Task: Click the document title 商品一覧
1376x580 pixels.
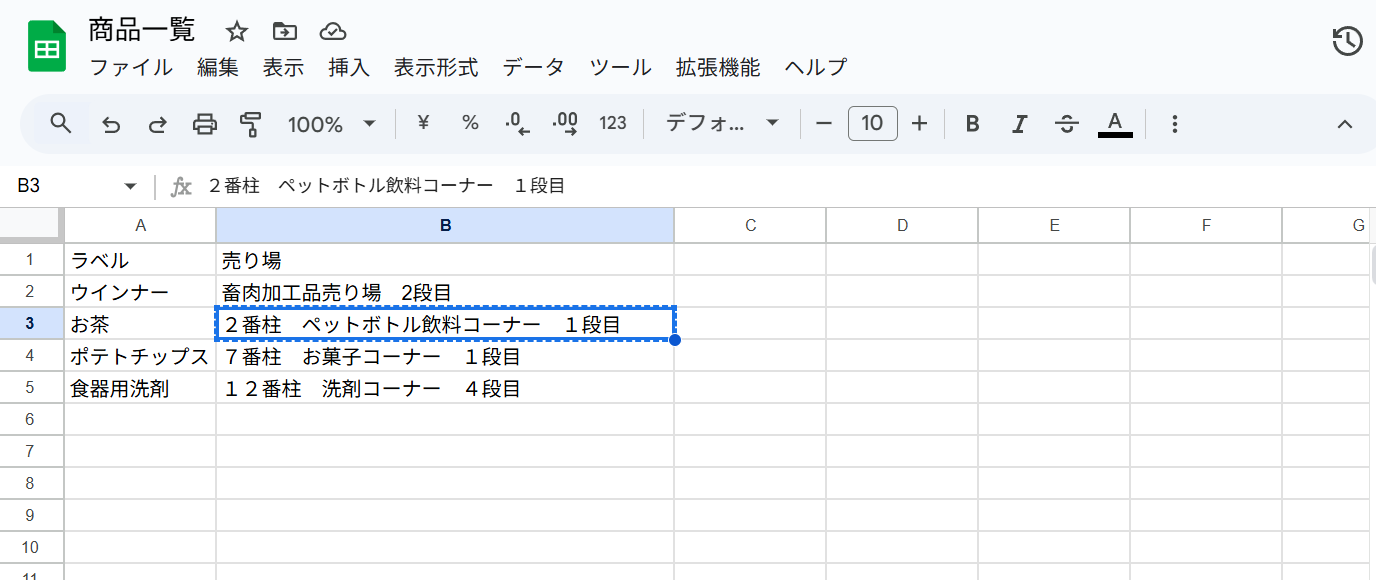Action: point(141,30)
